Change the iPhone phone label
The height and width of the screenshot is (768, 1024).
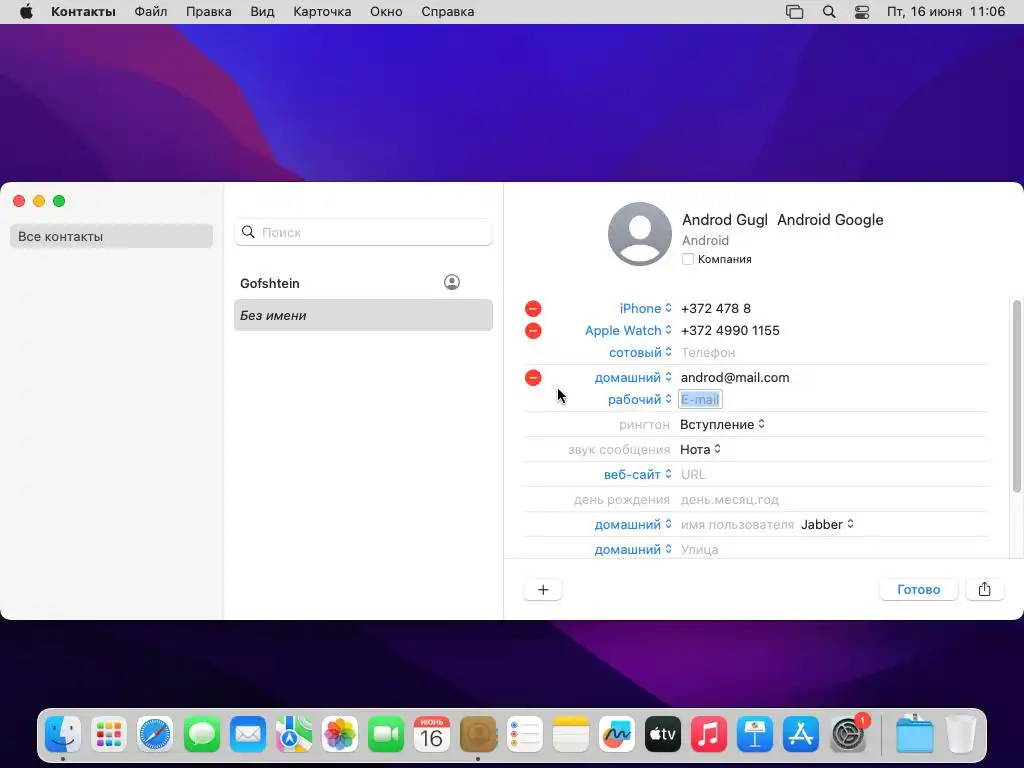[645, 308]
